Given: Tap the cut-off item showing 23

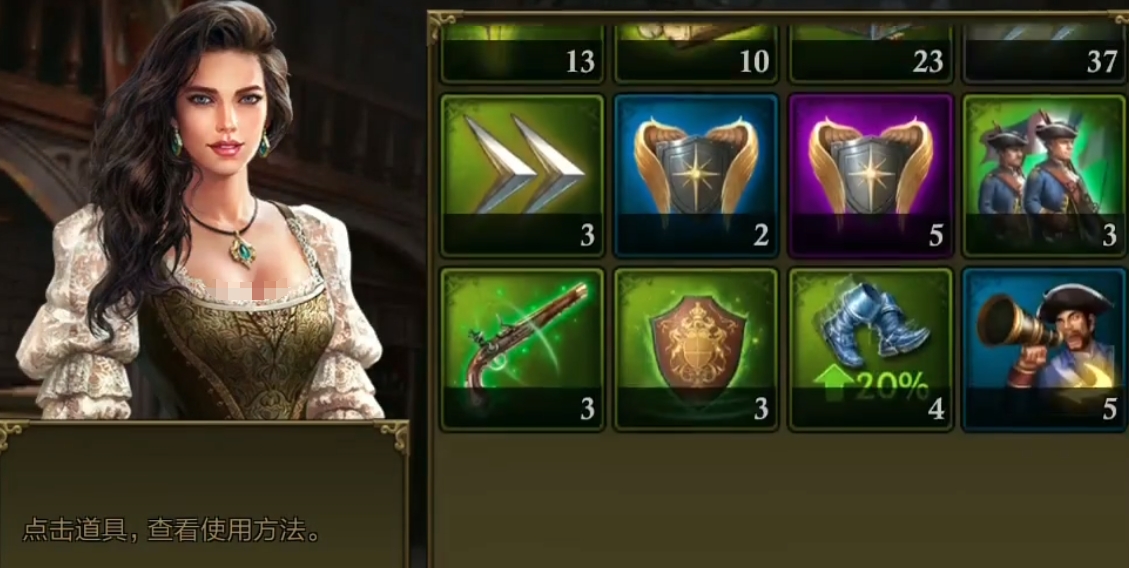Looking at the screenshot, I should tap(871, 53).
